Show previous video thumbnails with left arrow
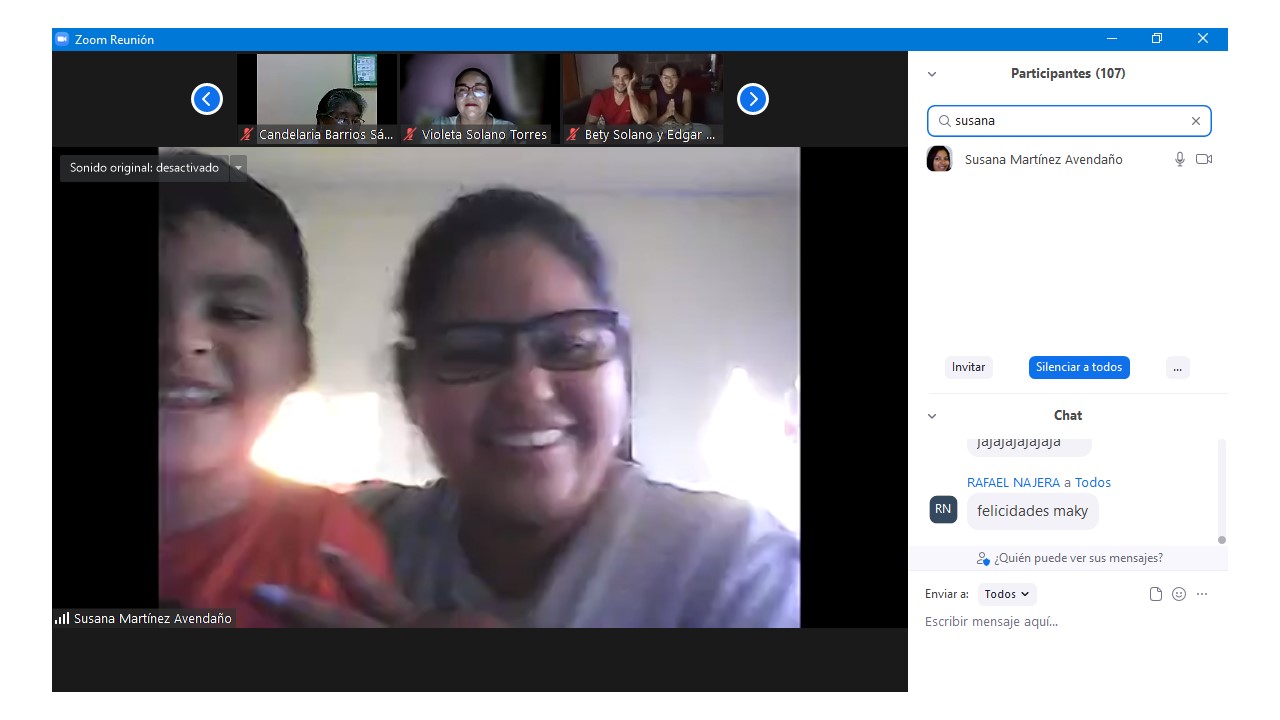 coord(207,99)
